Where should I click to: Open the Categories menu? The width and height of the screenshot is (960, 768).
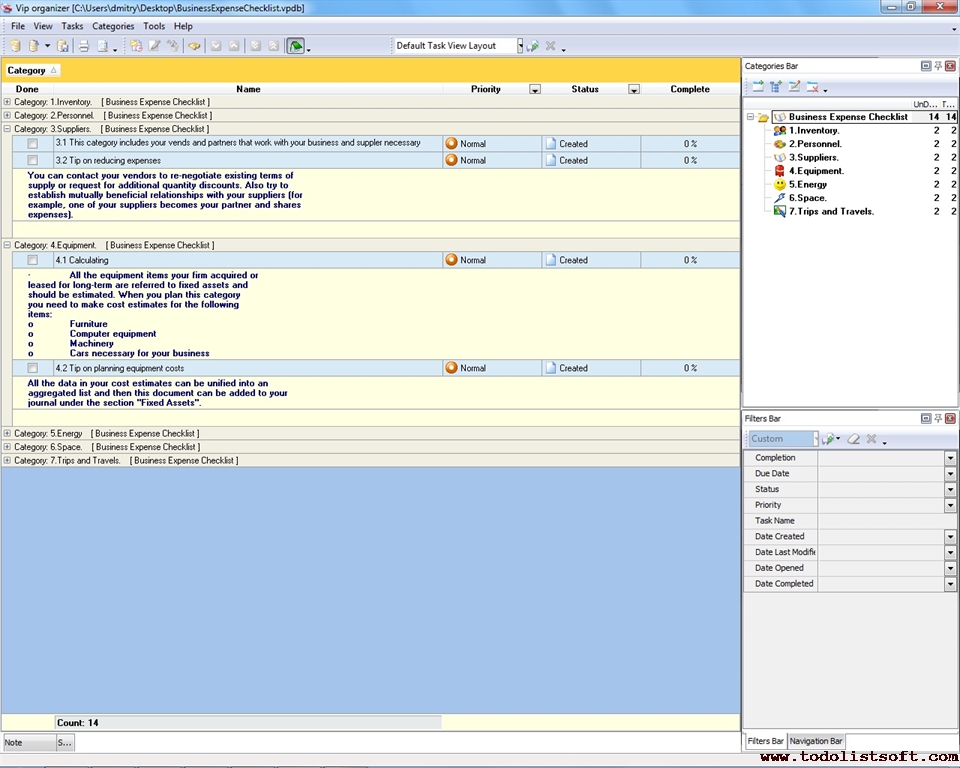pos(113,26)
